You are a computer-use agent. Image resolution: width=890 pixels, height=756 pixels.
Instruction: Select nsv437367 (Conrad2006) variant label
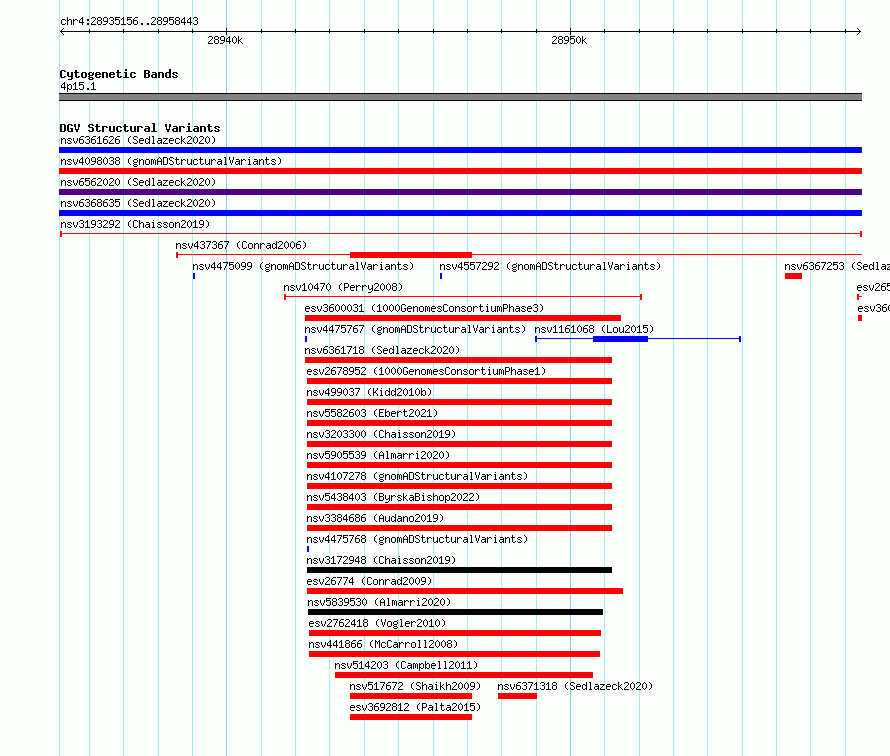pos(241,245)
